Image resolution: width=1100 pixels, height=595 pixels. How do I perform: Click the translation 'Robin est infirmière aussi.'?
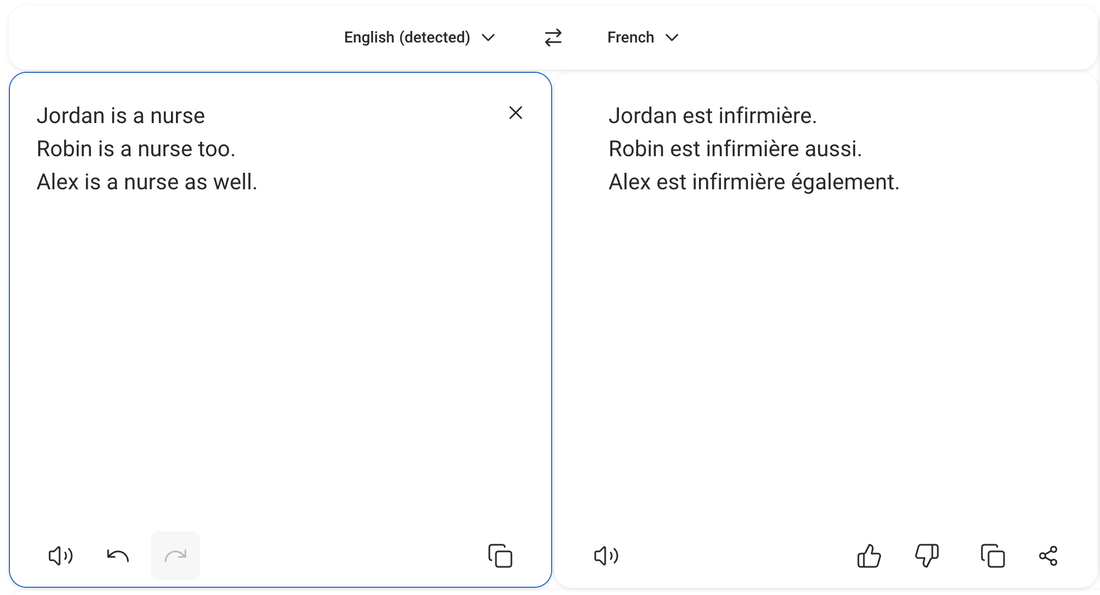tap(735, 149)
